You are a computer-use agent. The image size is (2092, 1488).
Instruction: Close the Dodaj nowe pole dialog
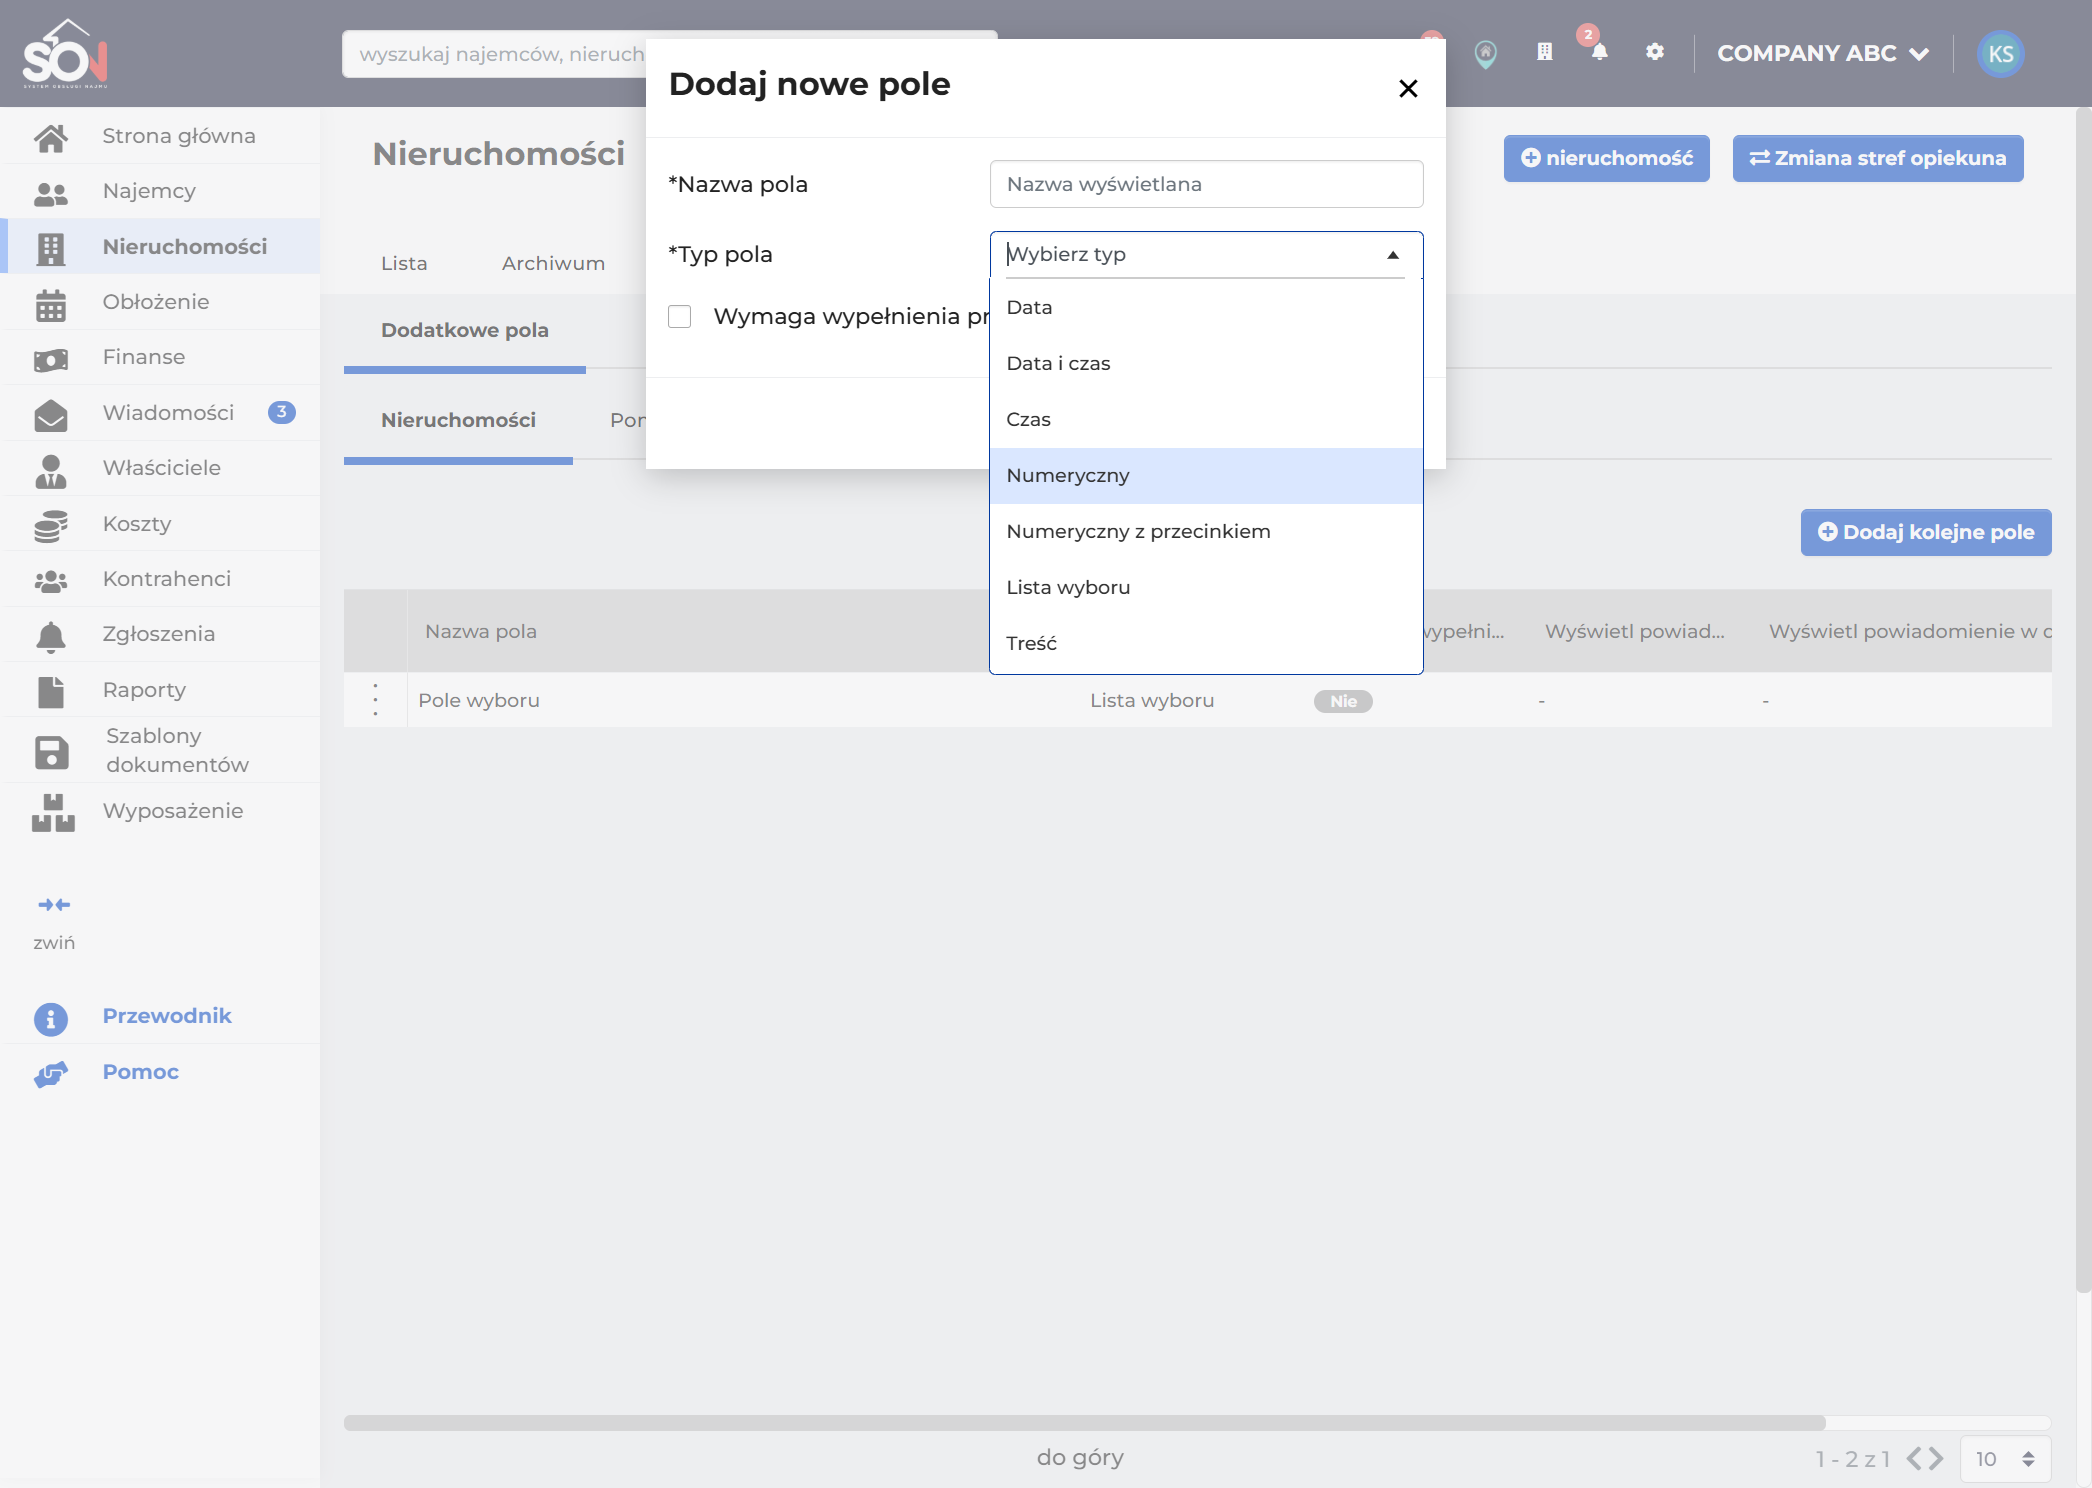(x=1408, y=89)
